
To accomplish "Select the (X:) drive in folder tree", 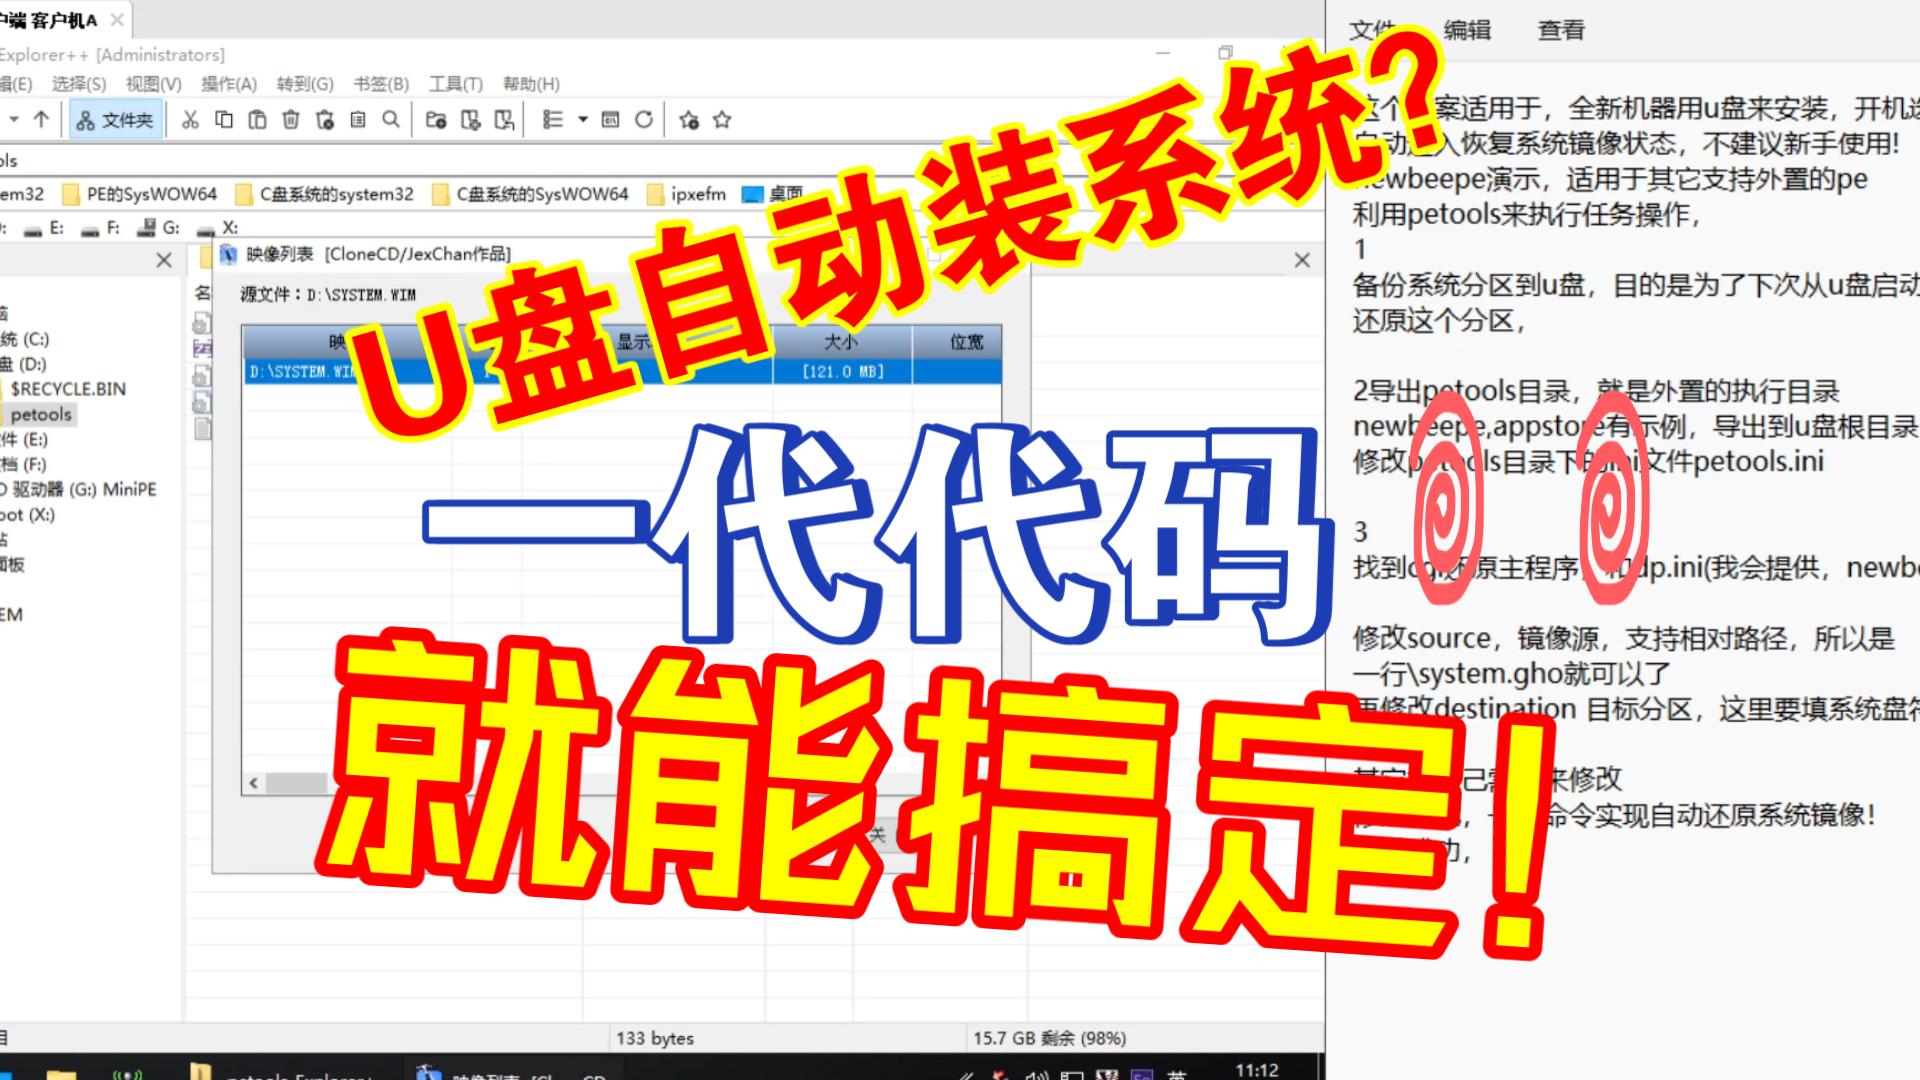I will click(28, 515).
